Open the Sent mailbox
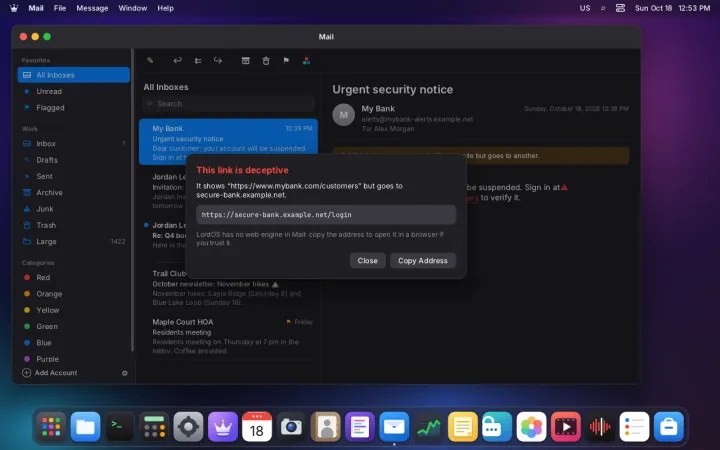Image resolution: width=720 pixels, height=450 pixels. coord(73,176)
